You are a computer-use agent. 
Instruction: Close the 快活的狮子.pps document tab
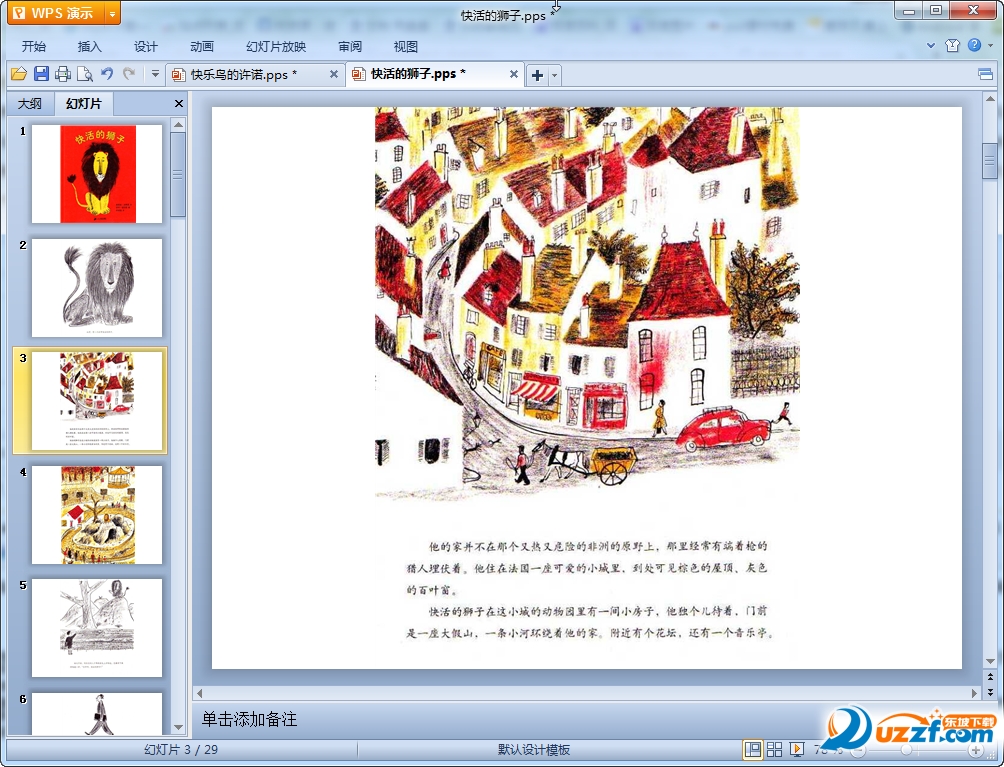point(514,74)
